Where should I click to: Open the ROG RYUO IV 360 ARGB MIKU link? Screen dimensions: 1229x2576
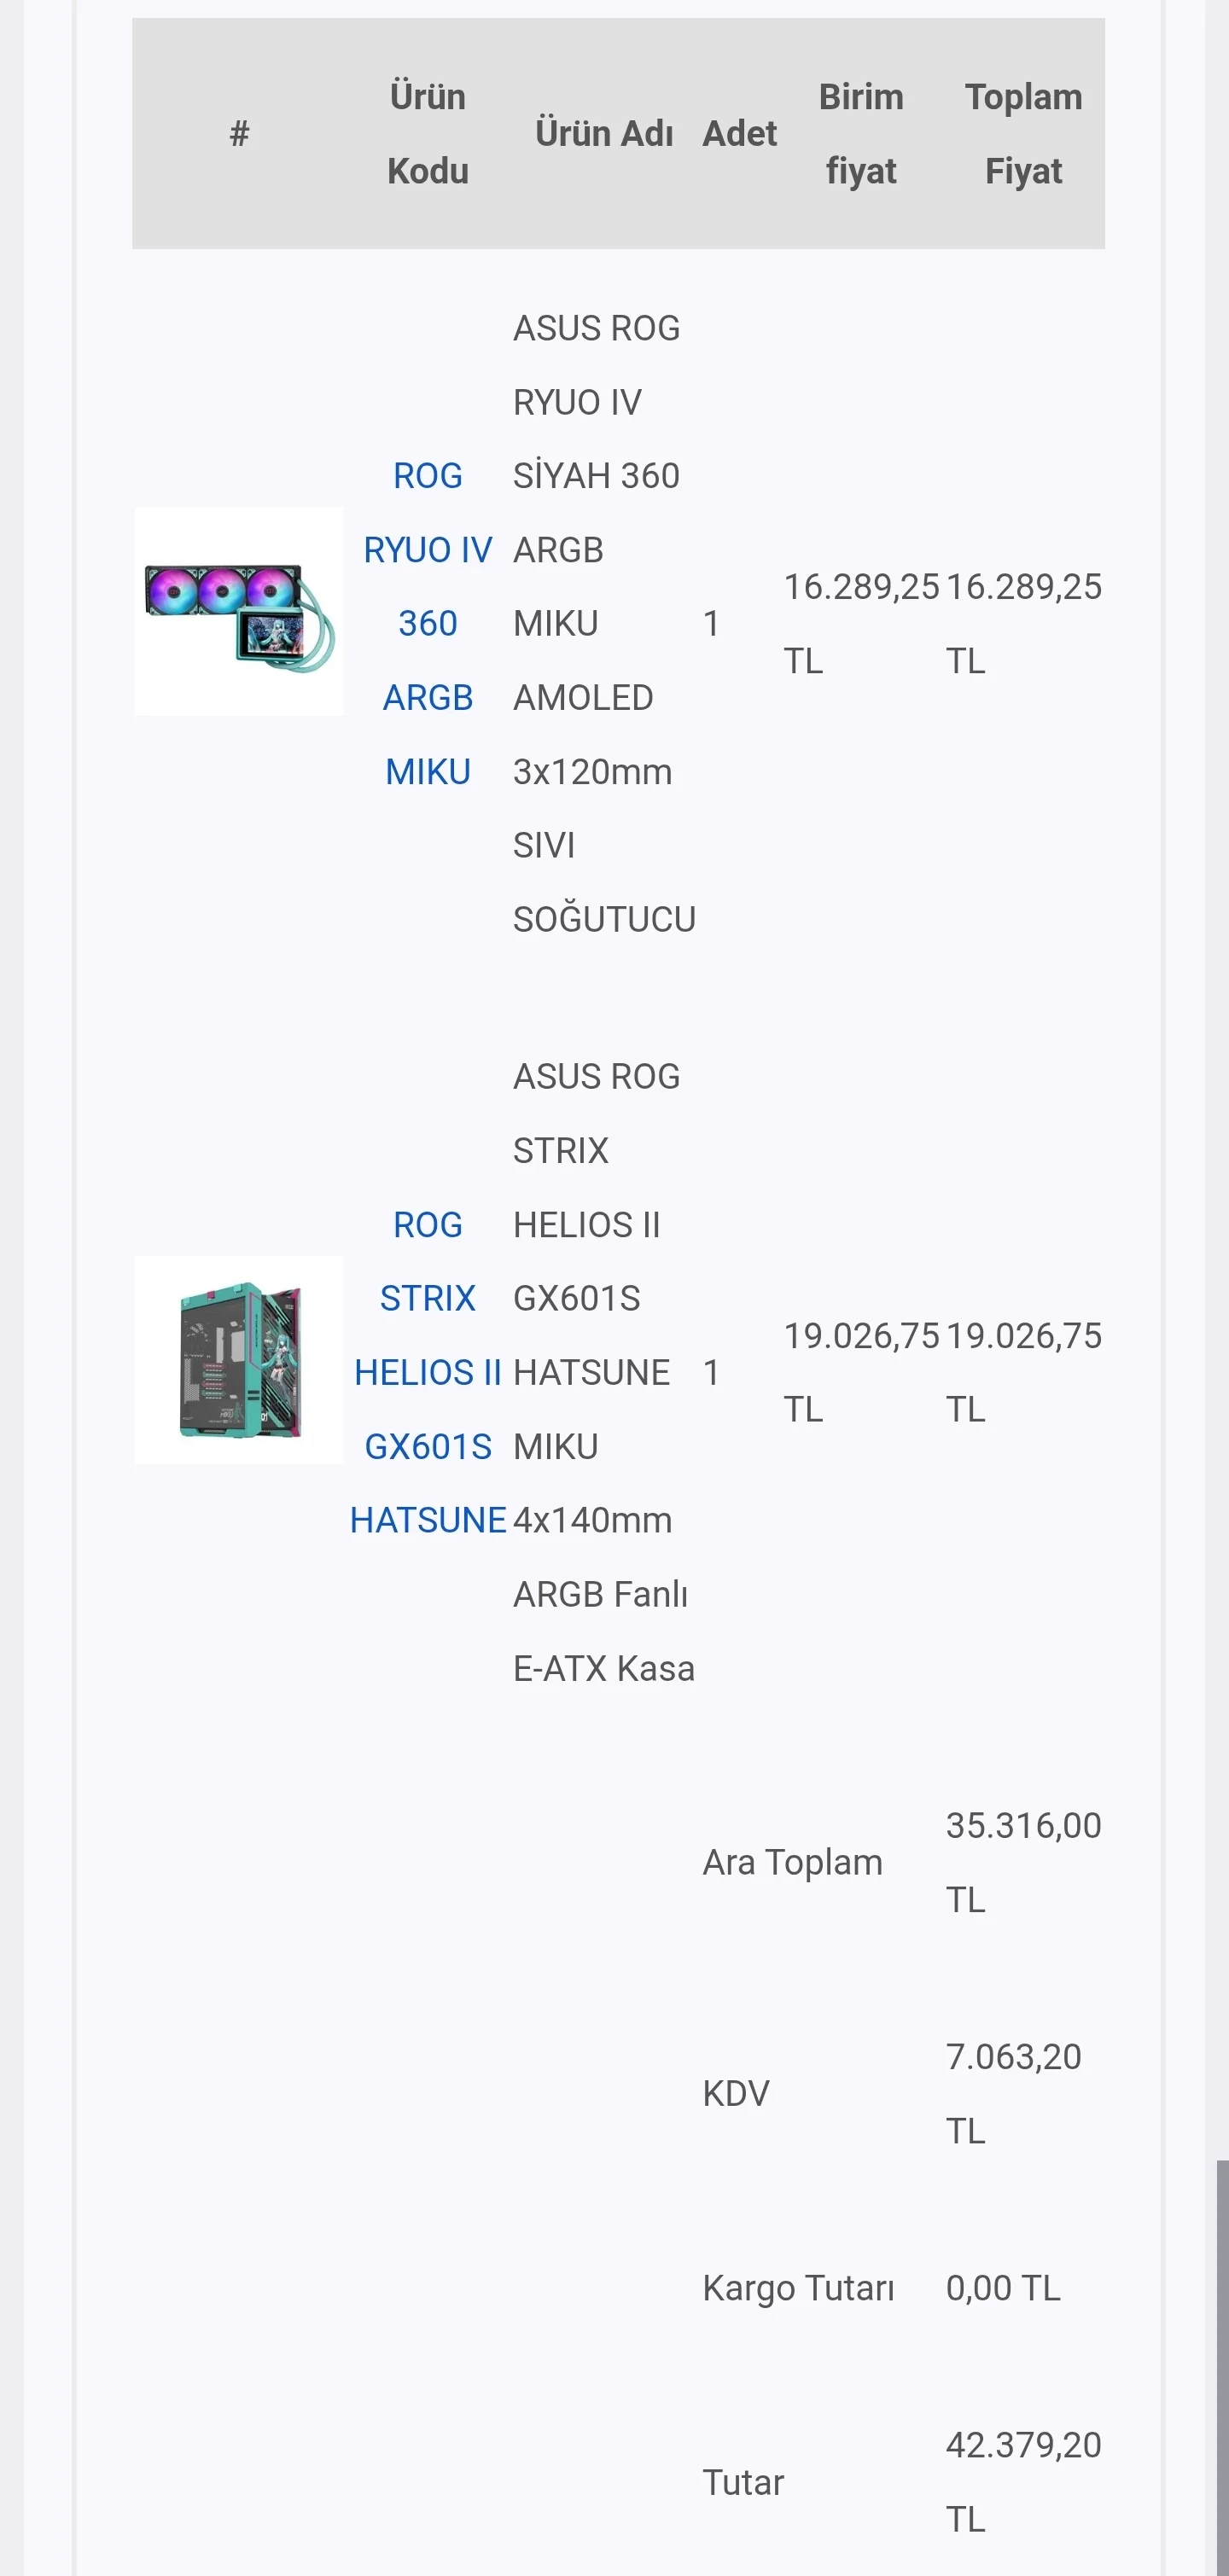[428, 623]
